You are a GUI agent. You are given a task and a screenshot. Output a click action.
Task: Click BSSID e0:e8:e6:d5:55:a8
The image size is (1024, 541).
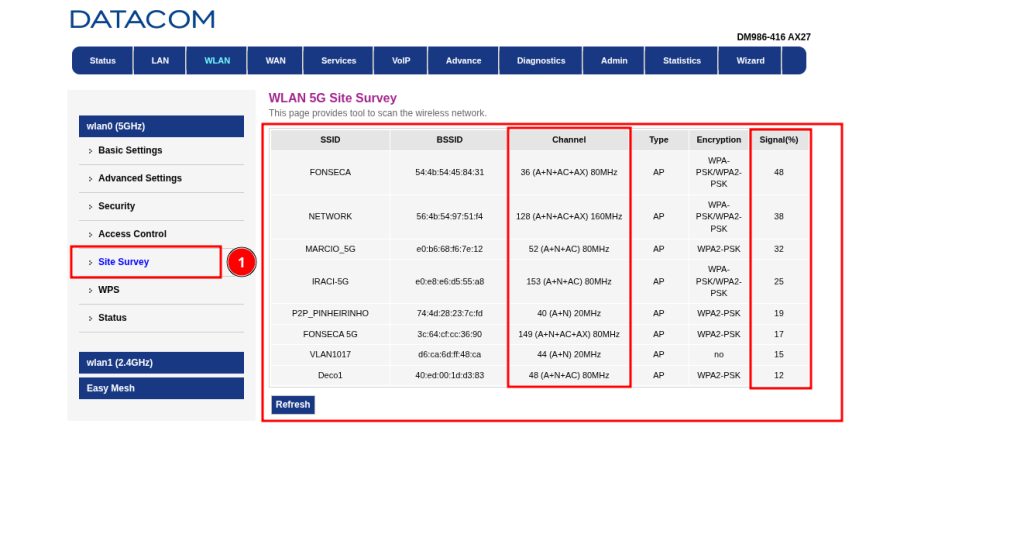449,282
